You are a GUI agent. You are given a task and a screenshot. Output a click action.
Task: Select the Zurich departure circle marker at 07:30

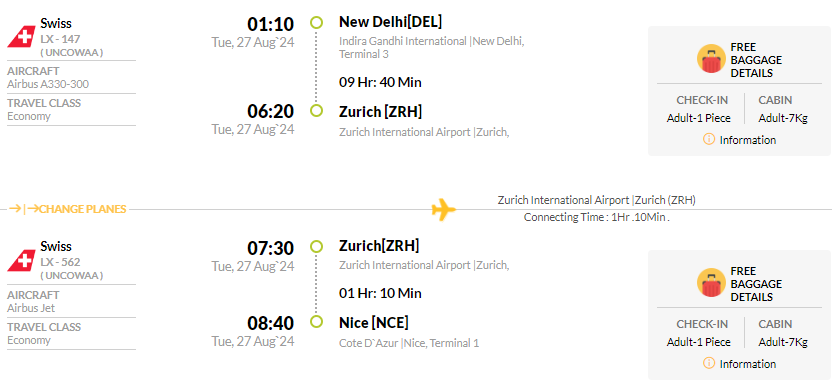point(316,246)
